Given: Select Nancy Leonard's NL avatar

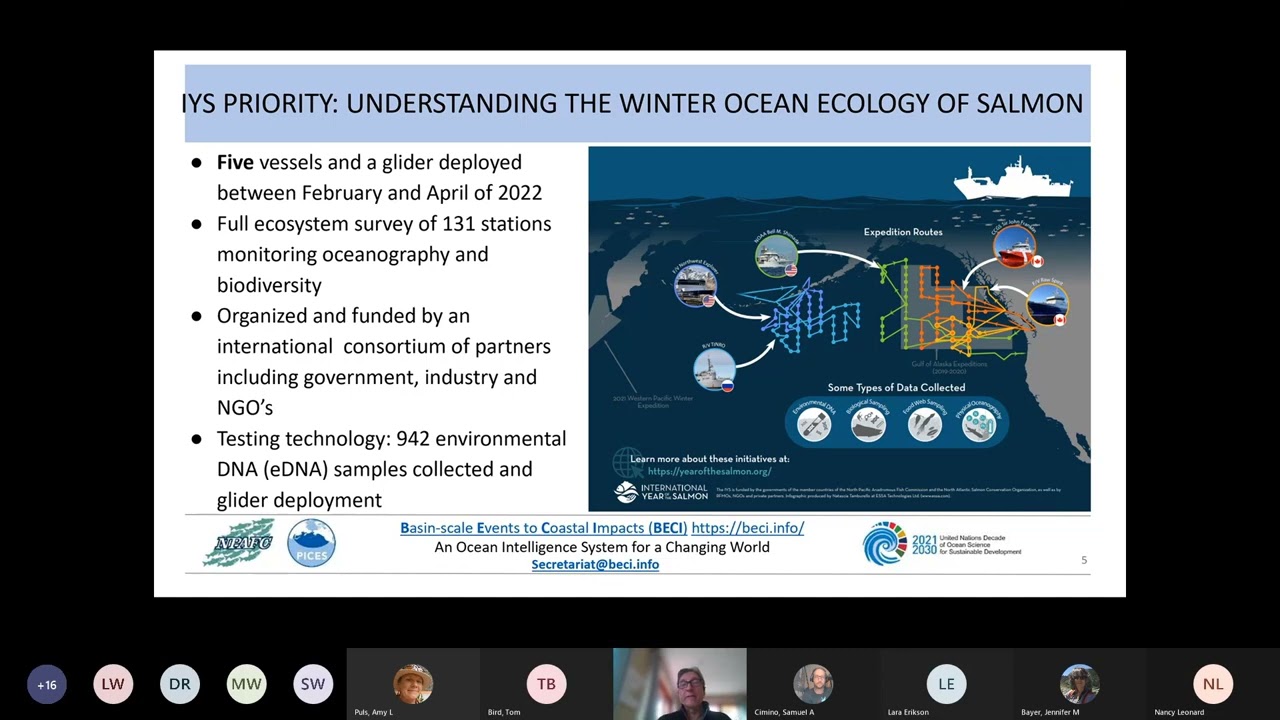Looking at the screenshot, I should click(1213, 684).
